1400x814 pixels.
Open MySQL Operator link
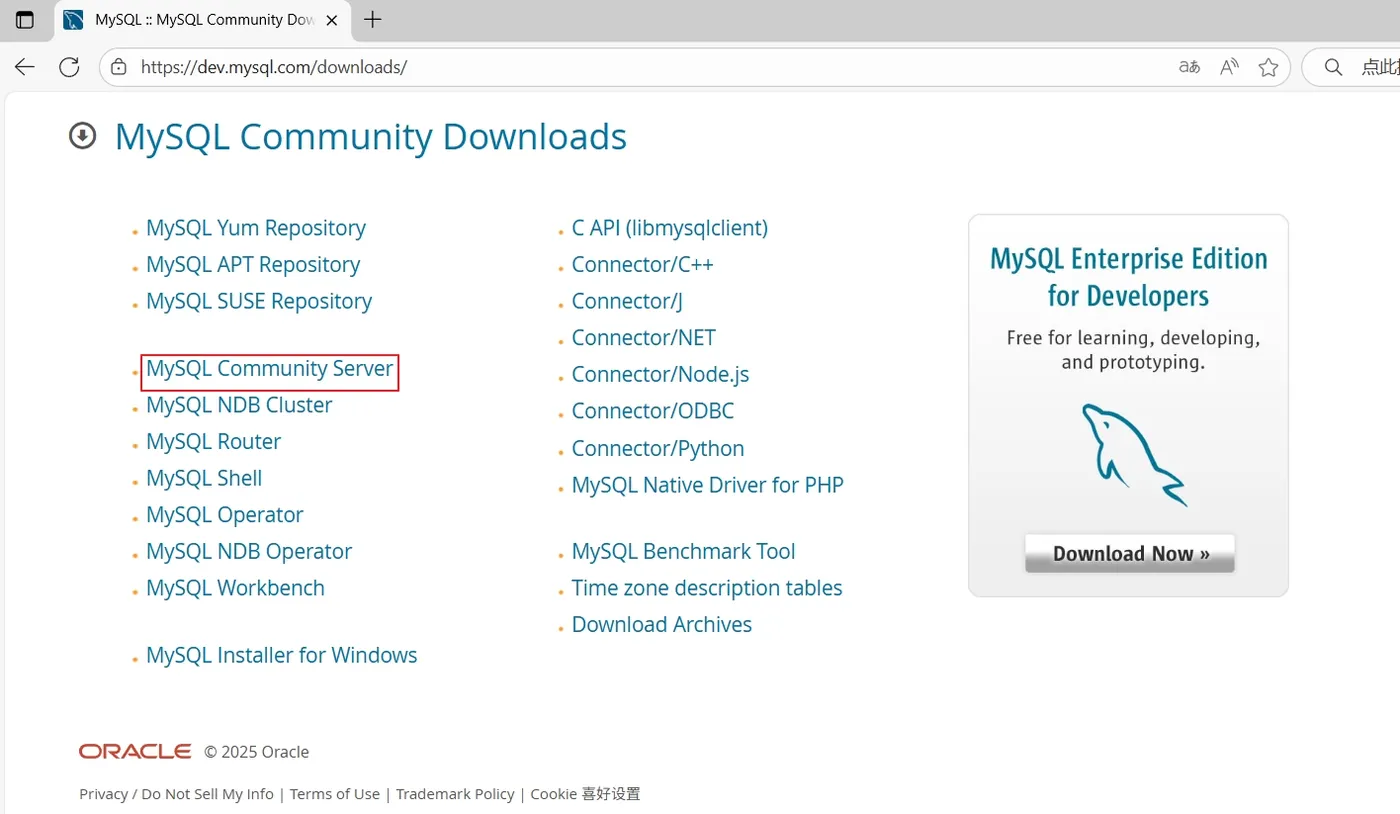pos(224,515)
